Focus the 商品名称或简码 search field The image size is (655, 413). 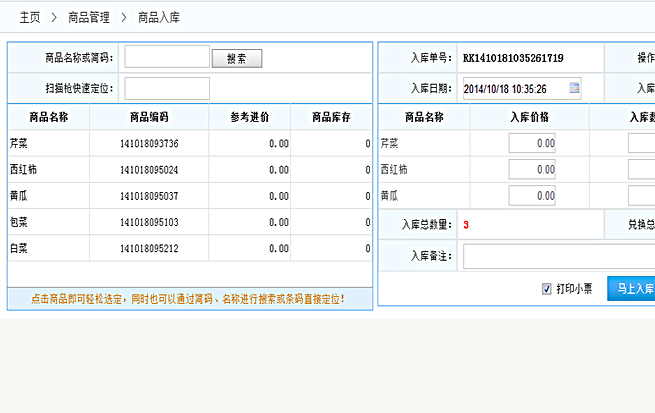[167, 56]
